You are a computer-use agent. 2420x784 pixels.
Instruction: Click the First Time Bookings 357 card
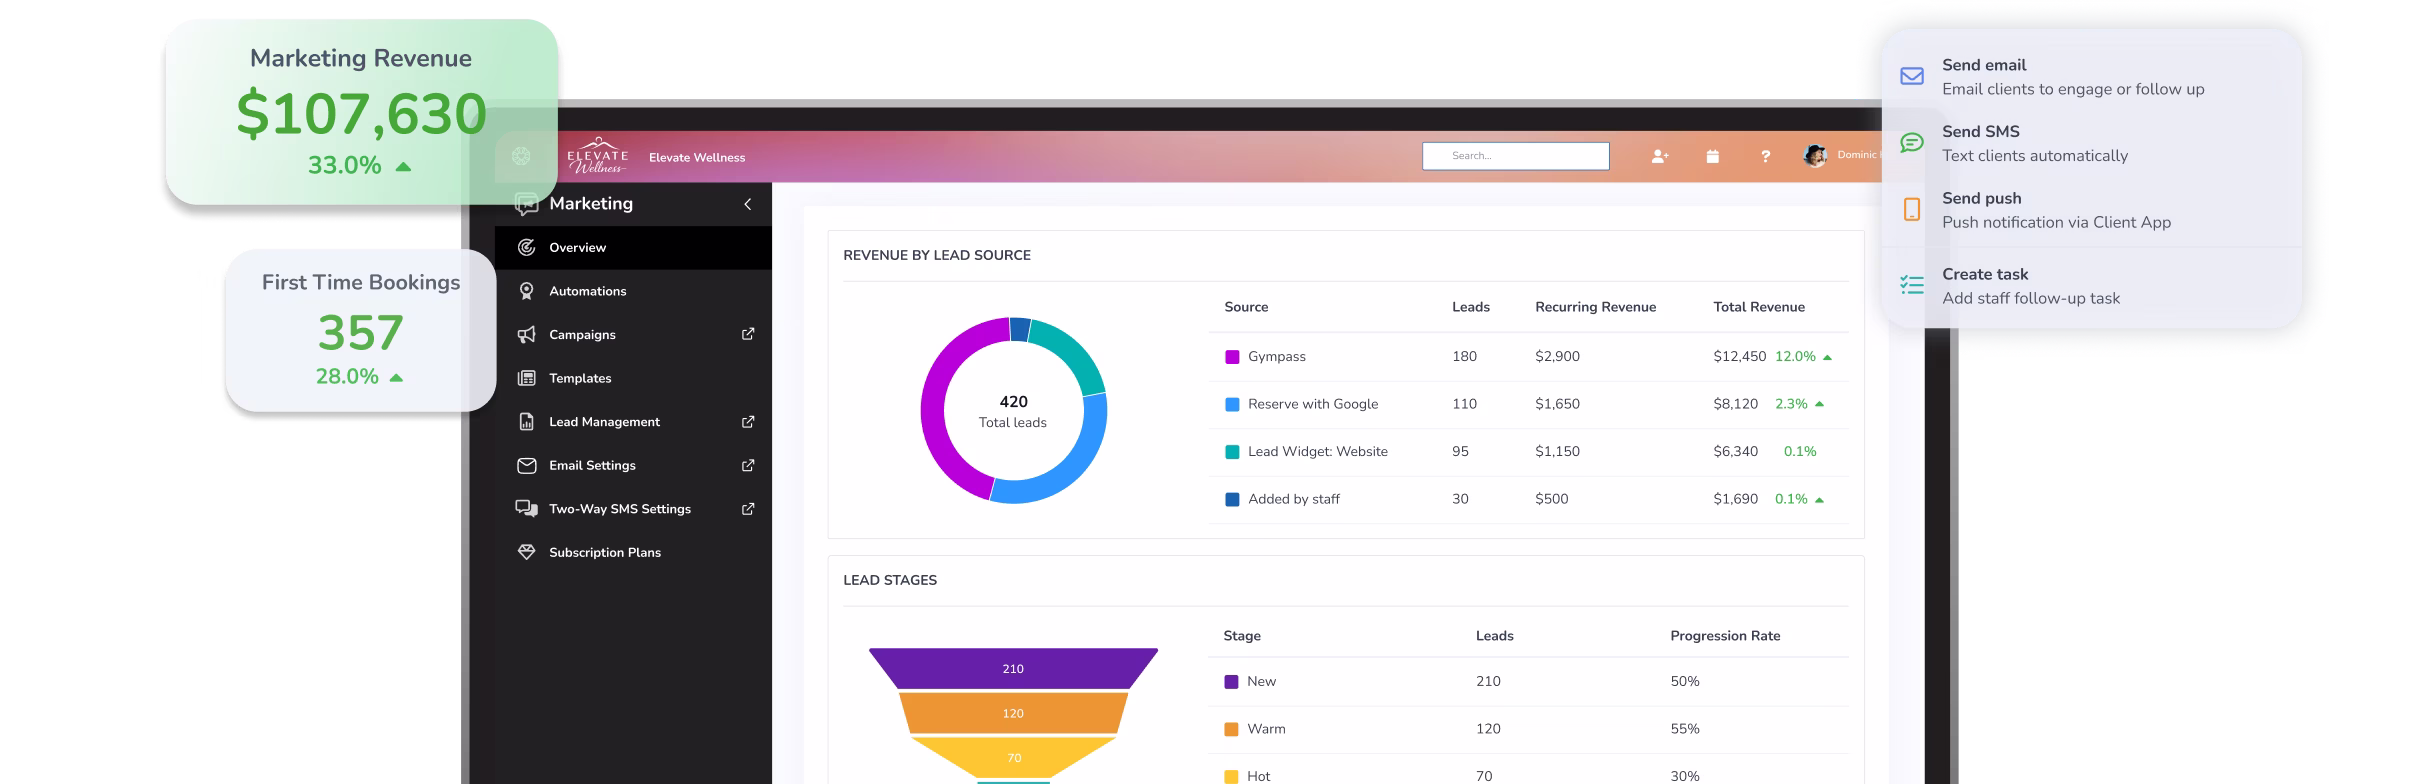point(361,330)
